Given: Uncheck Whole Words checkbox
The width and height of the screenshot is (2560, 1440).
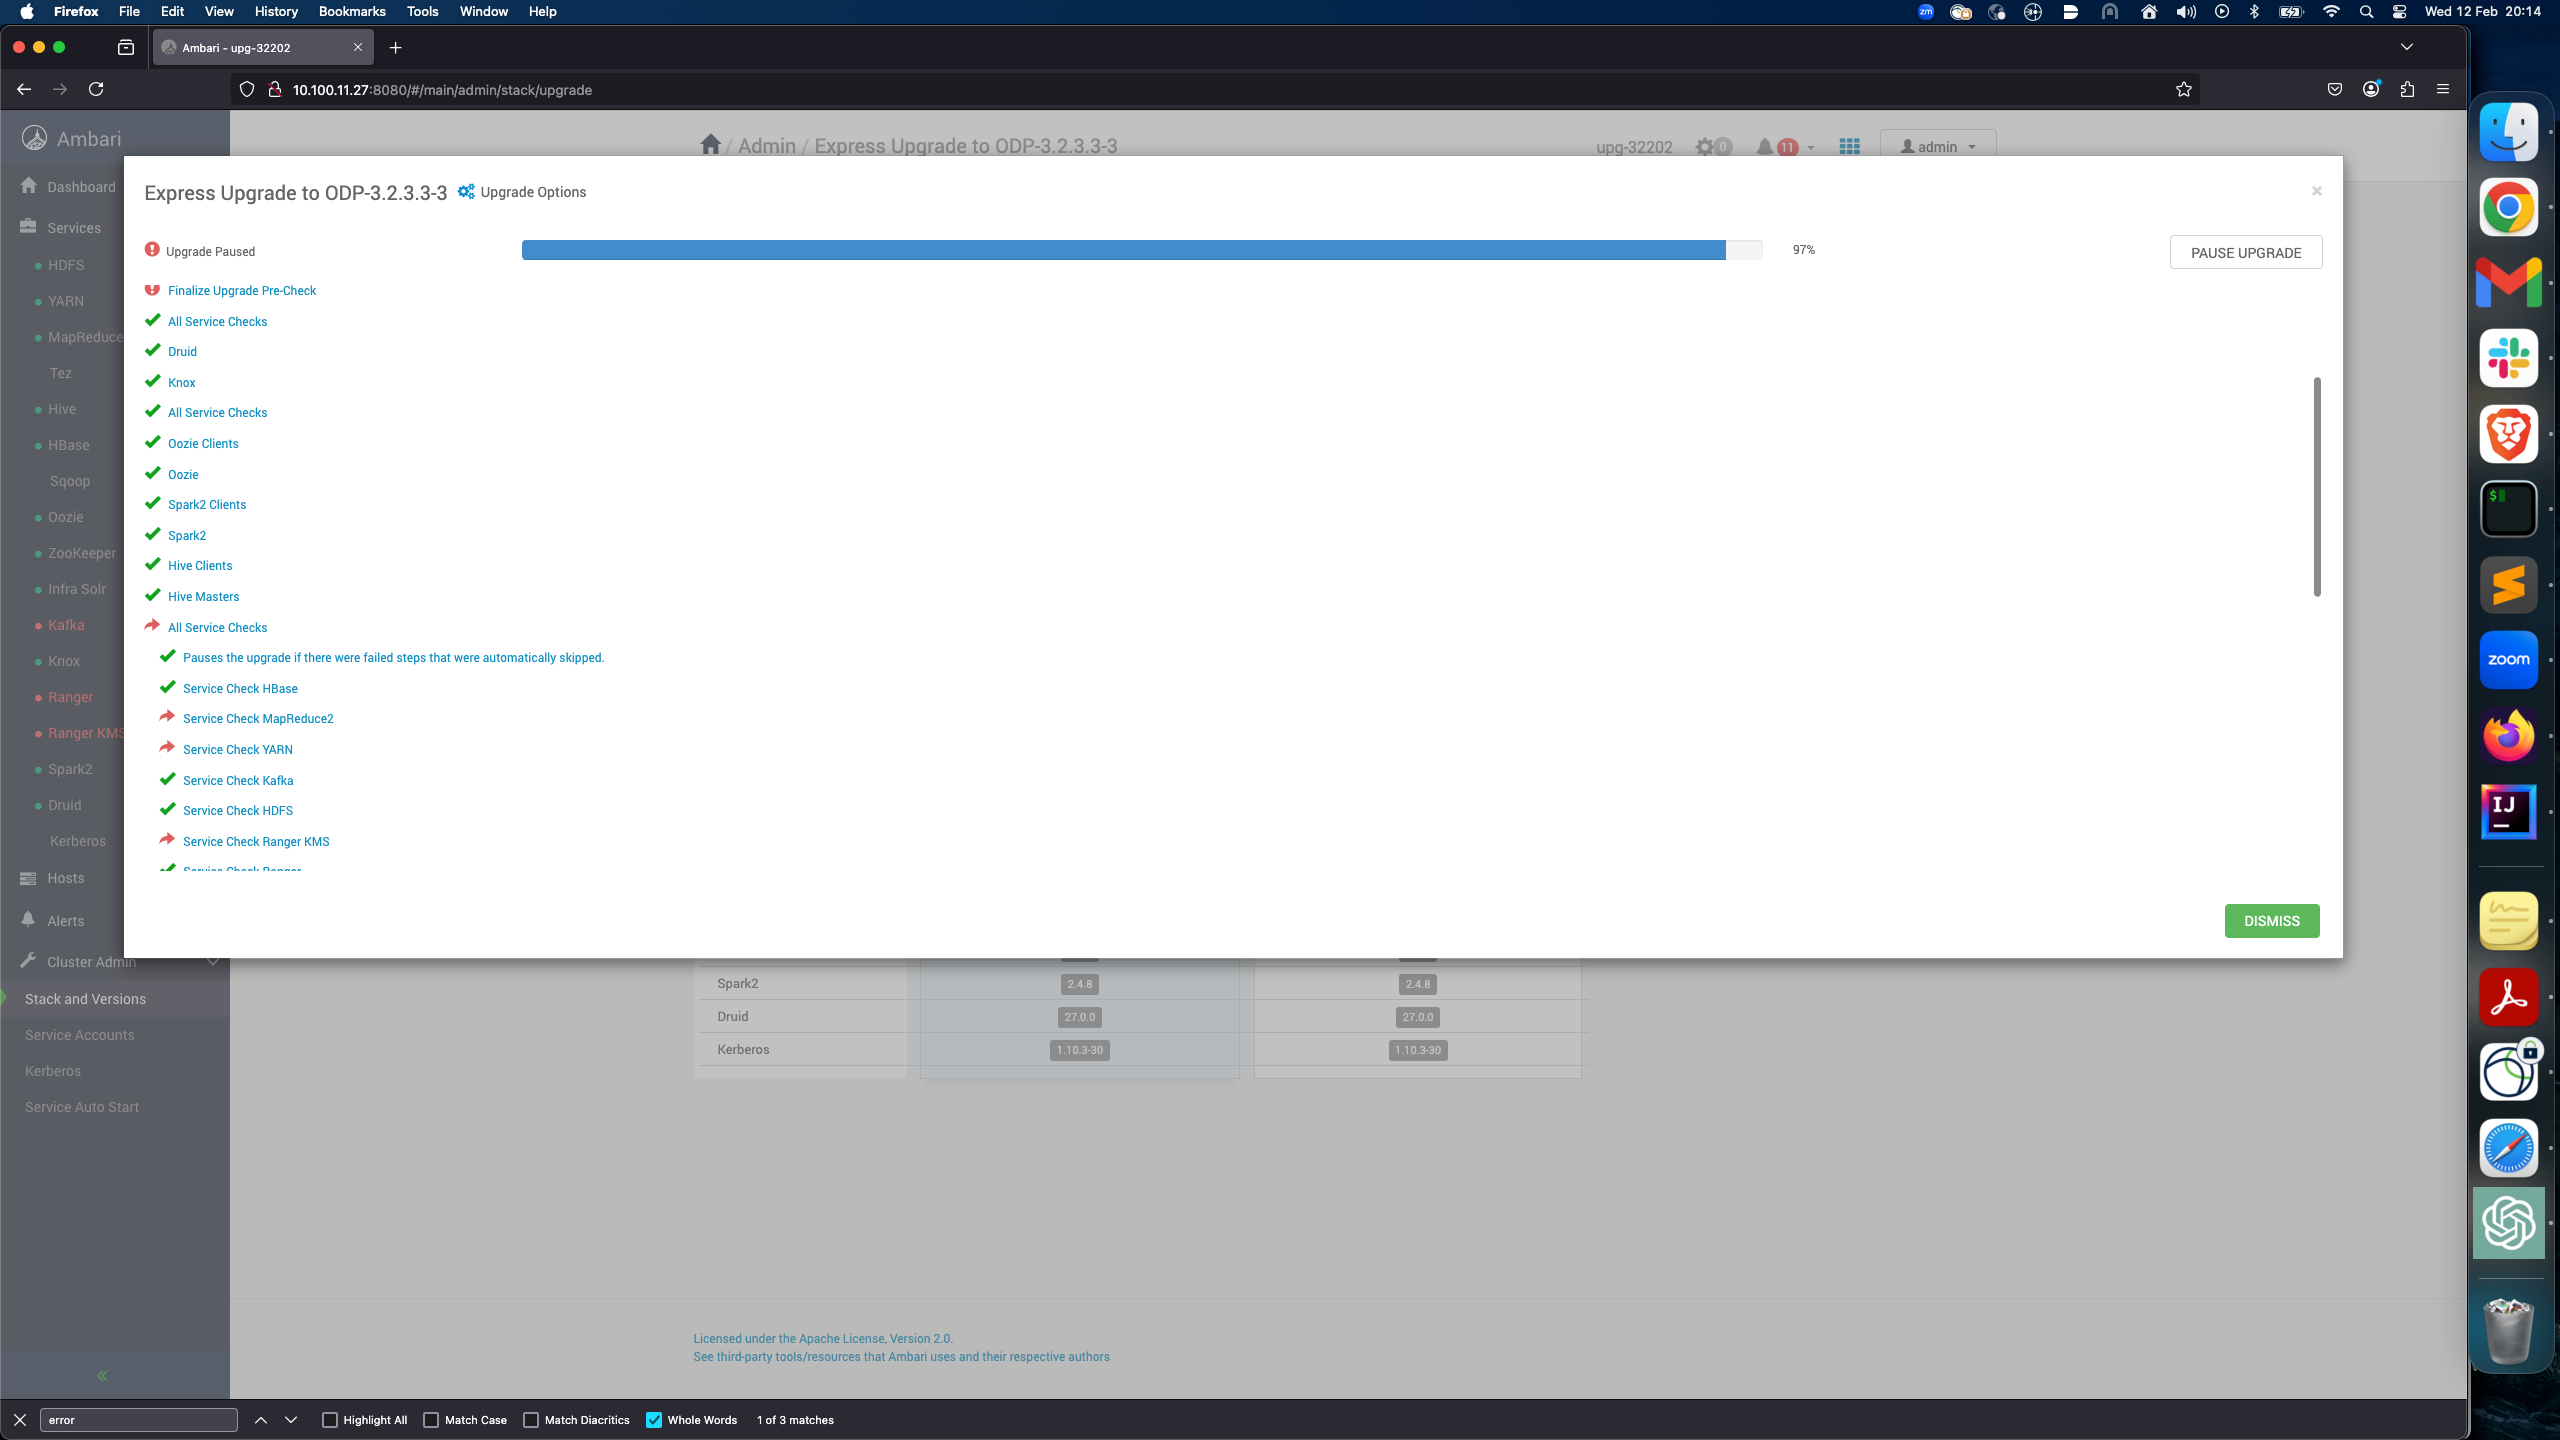Looking at the screenshot, I should [x=654, y=1420].
